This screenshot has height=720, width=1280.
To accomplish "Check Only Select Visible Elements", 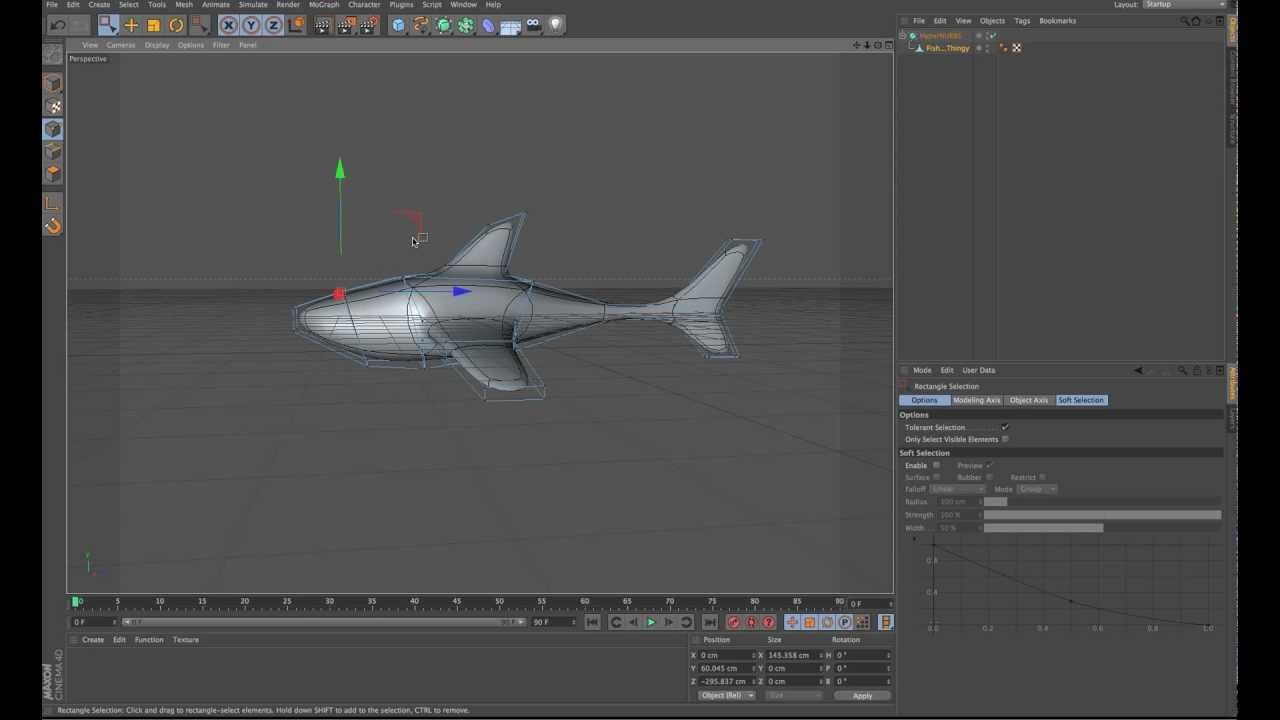I will point(1005,439).
